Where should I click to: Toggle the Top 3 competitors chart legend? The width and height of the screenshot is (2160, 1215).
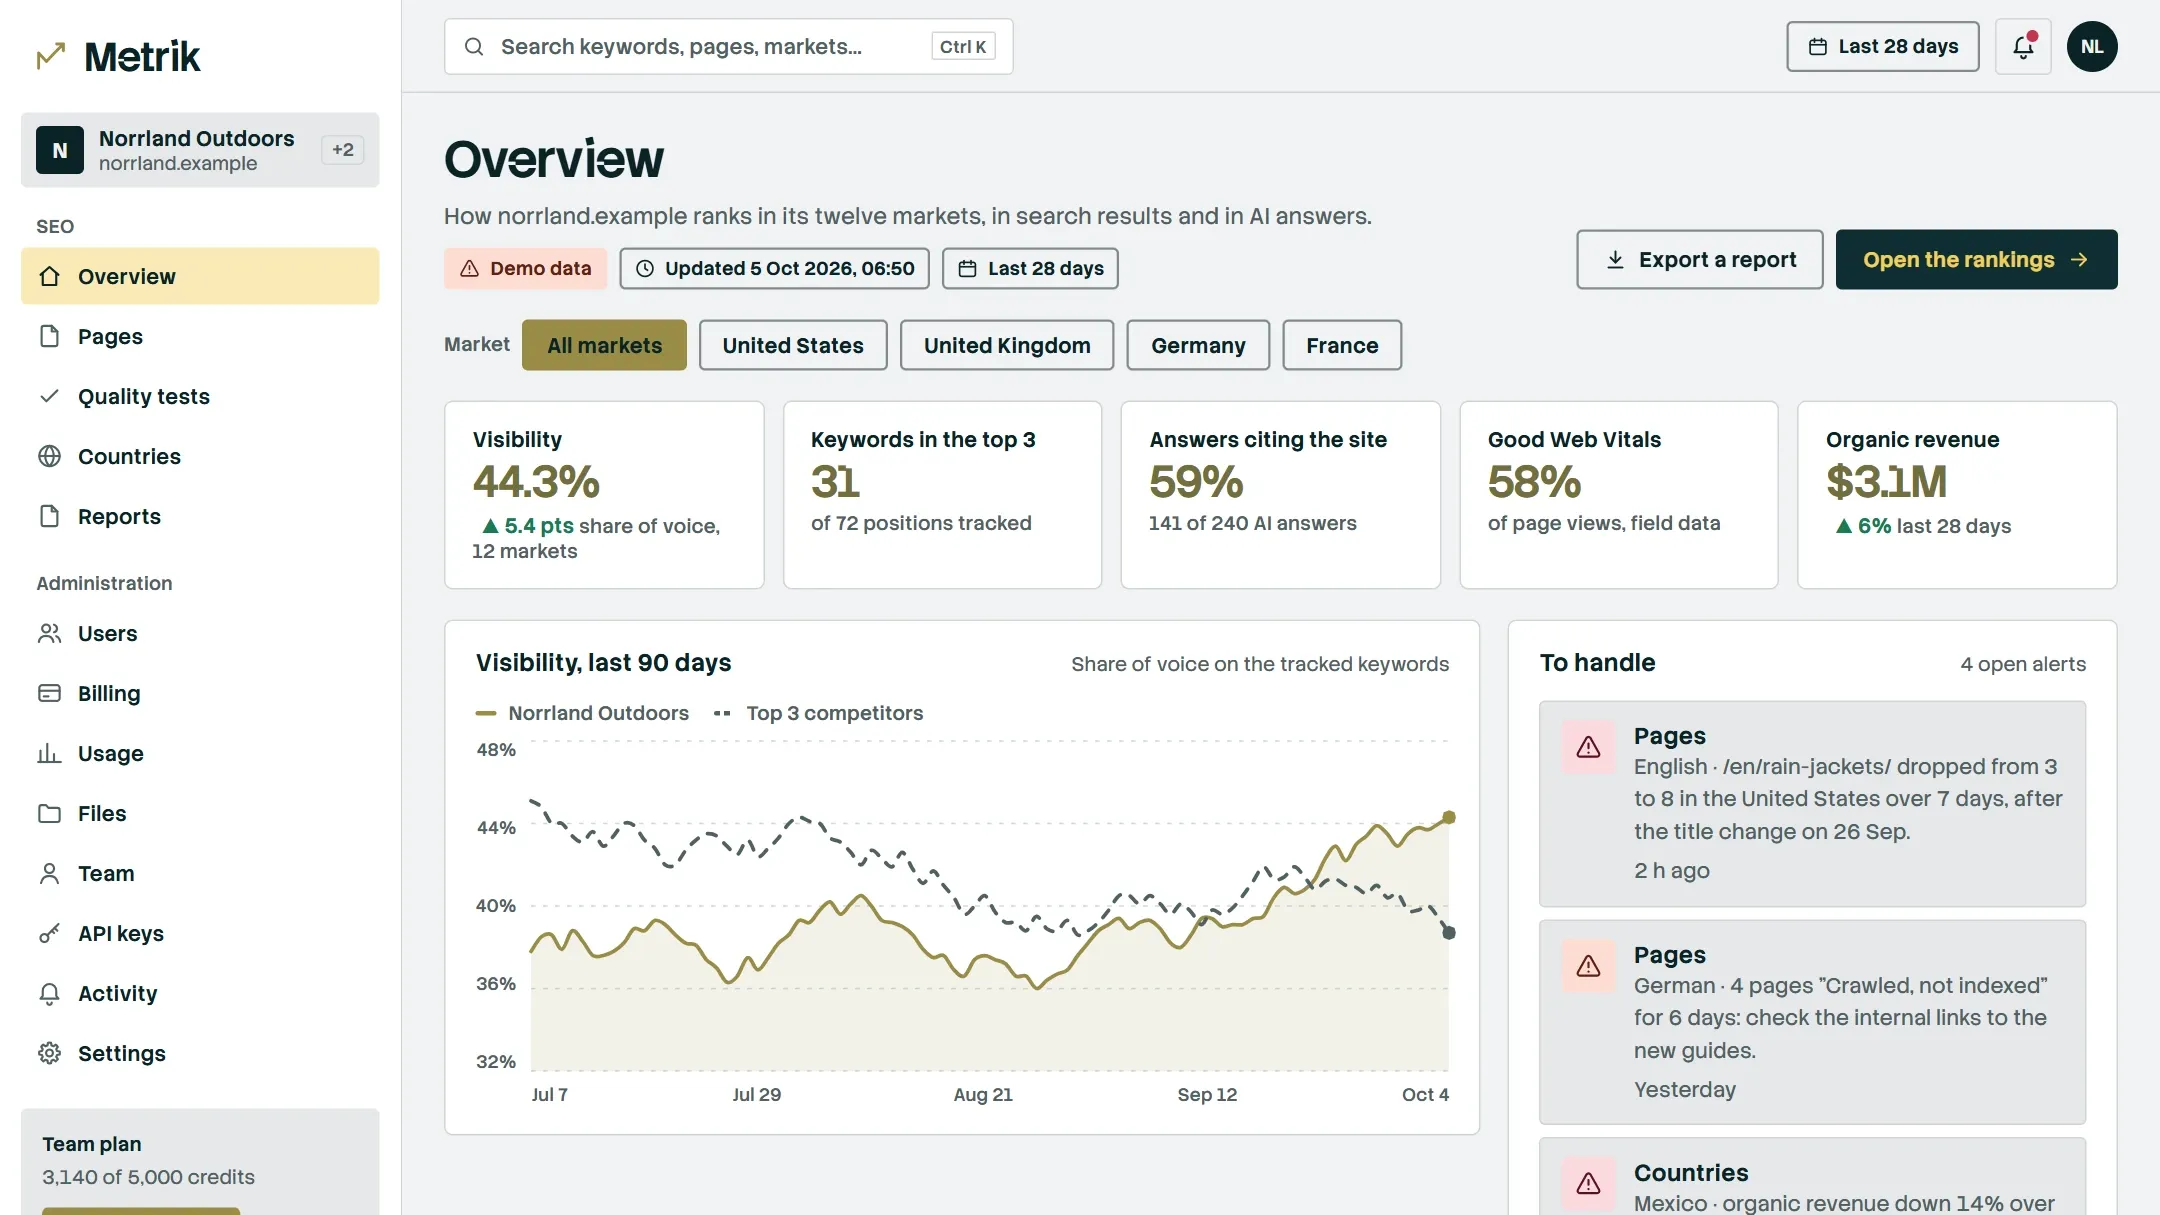[818, 713]
